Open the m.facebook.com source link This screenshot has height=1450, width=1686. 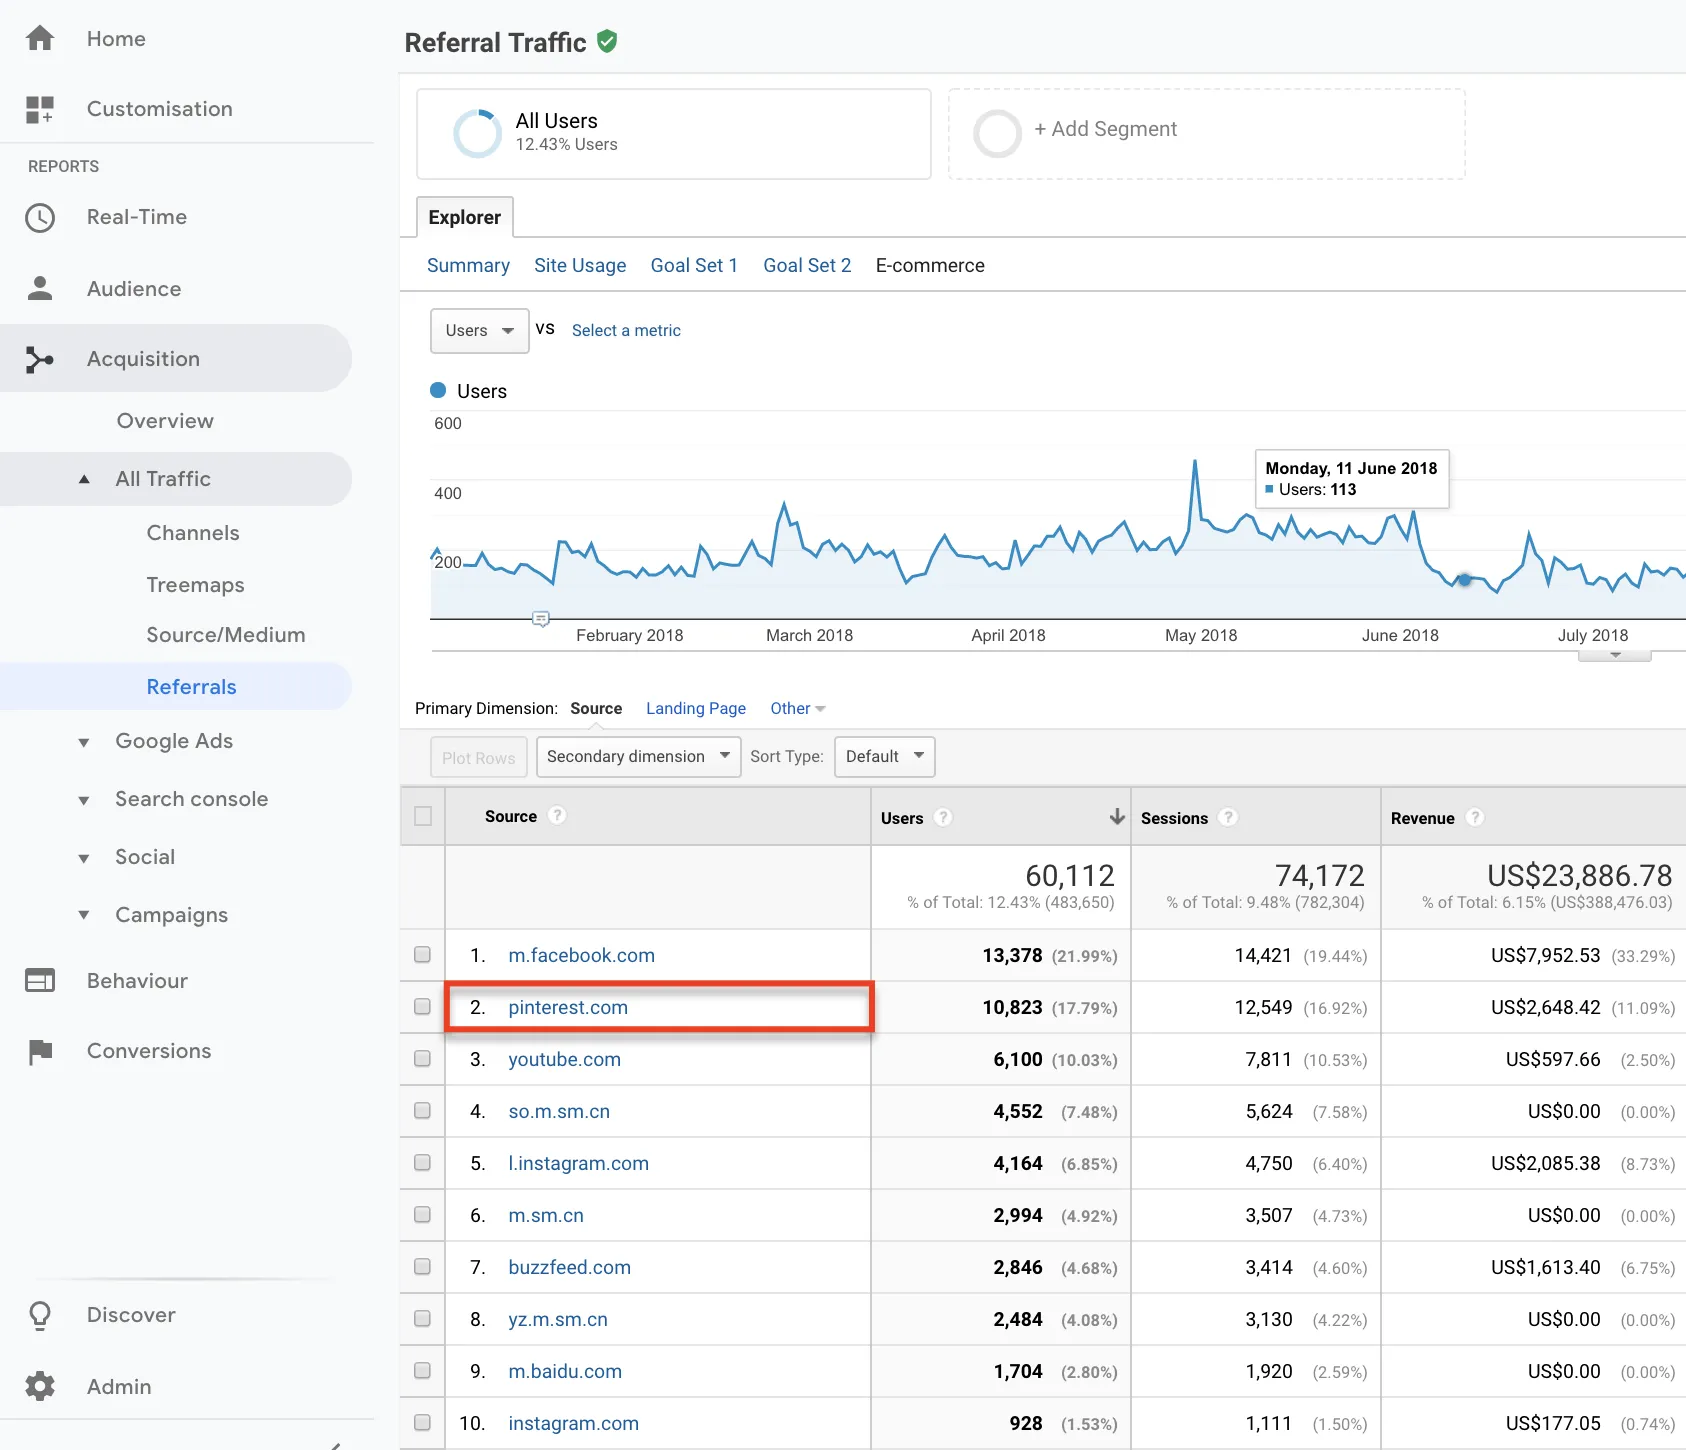tap(582, 955)
